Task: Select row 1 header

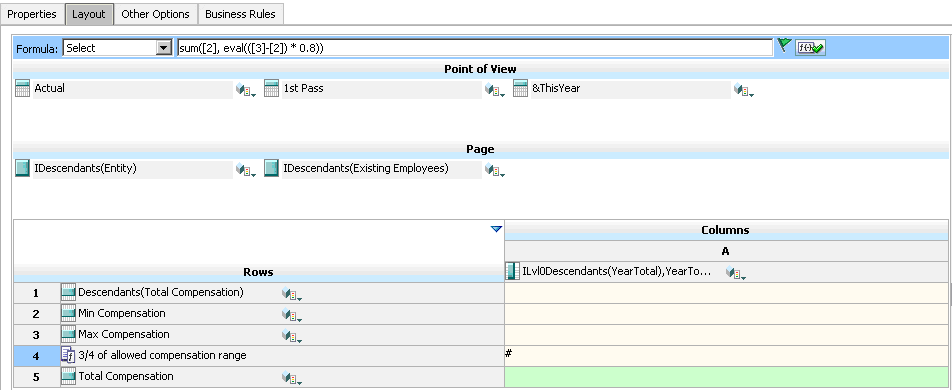Action: (36, 293)
